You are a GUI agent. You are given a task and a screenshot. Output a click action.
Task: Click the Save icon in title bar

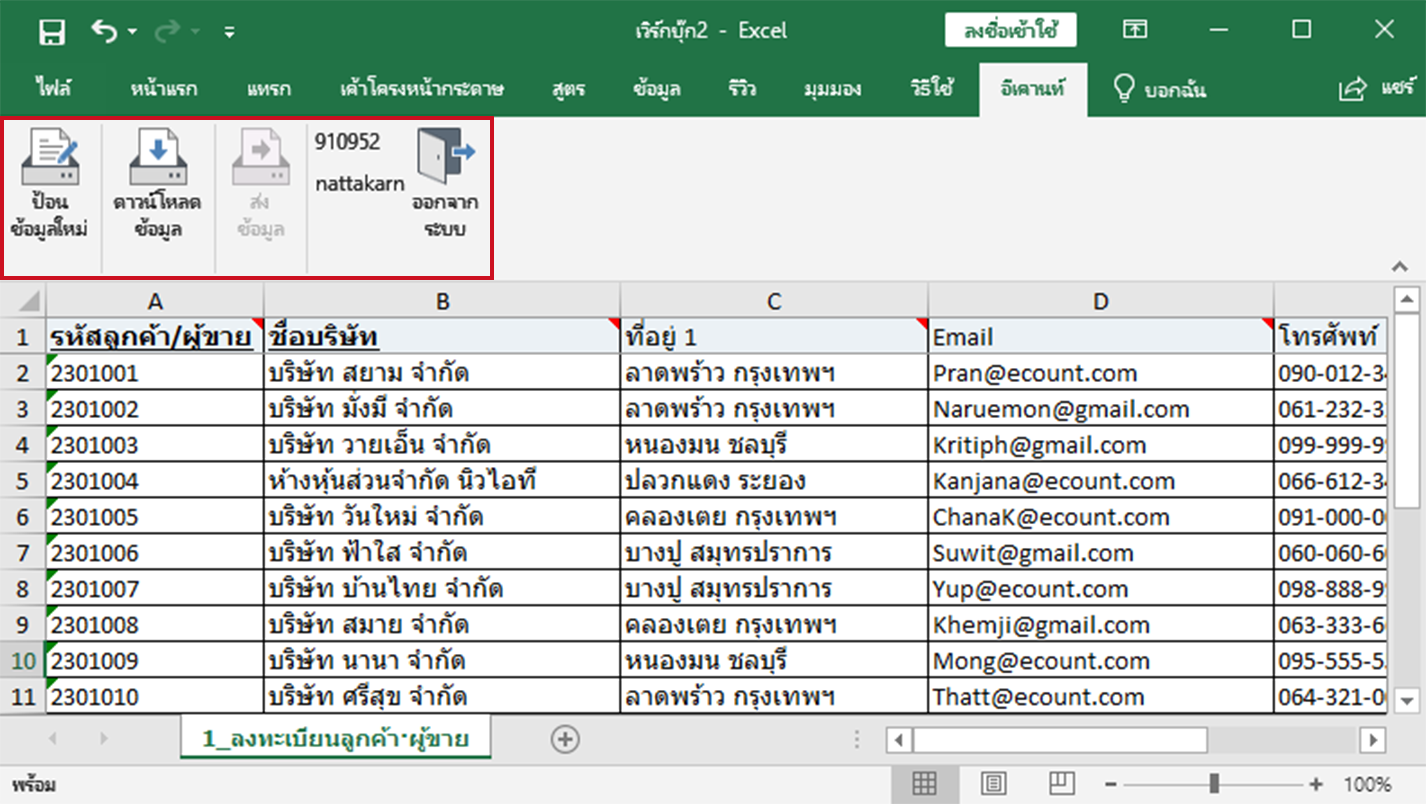click(51, 32)
